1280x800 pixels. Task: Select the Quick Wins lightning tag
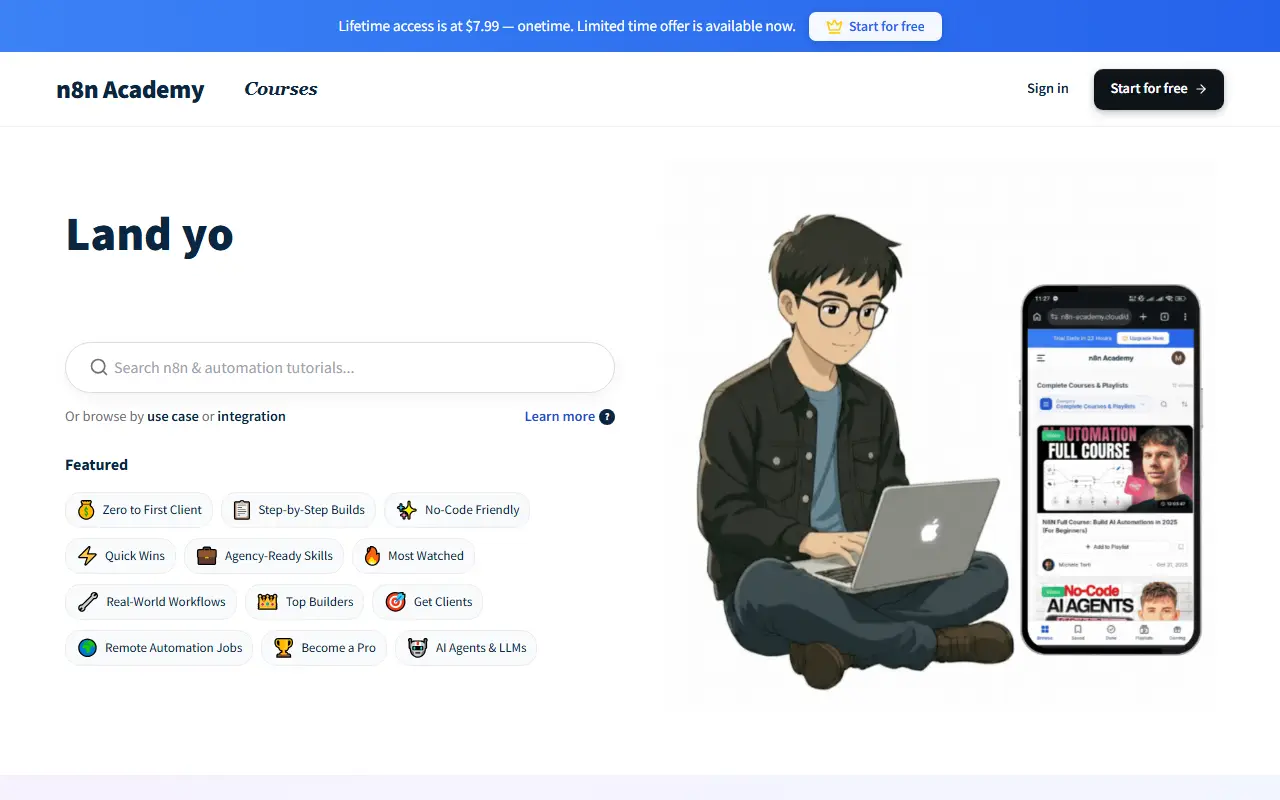(121, 556)
